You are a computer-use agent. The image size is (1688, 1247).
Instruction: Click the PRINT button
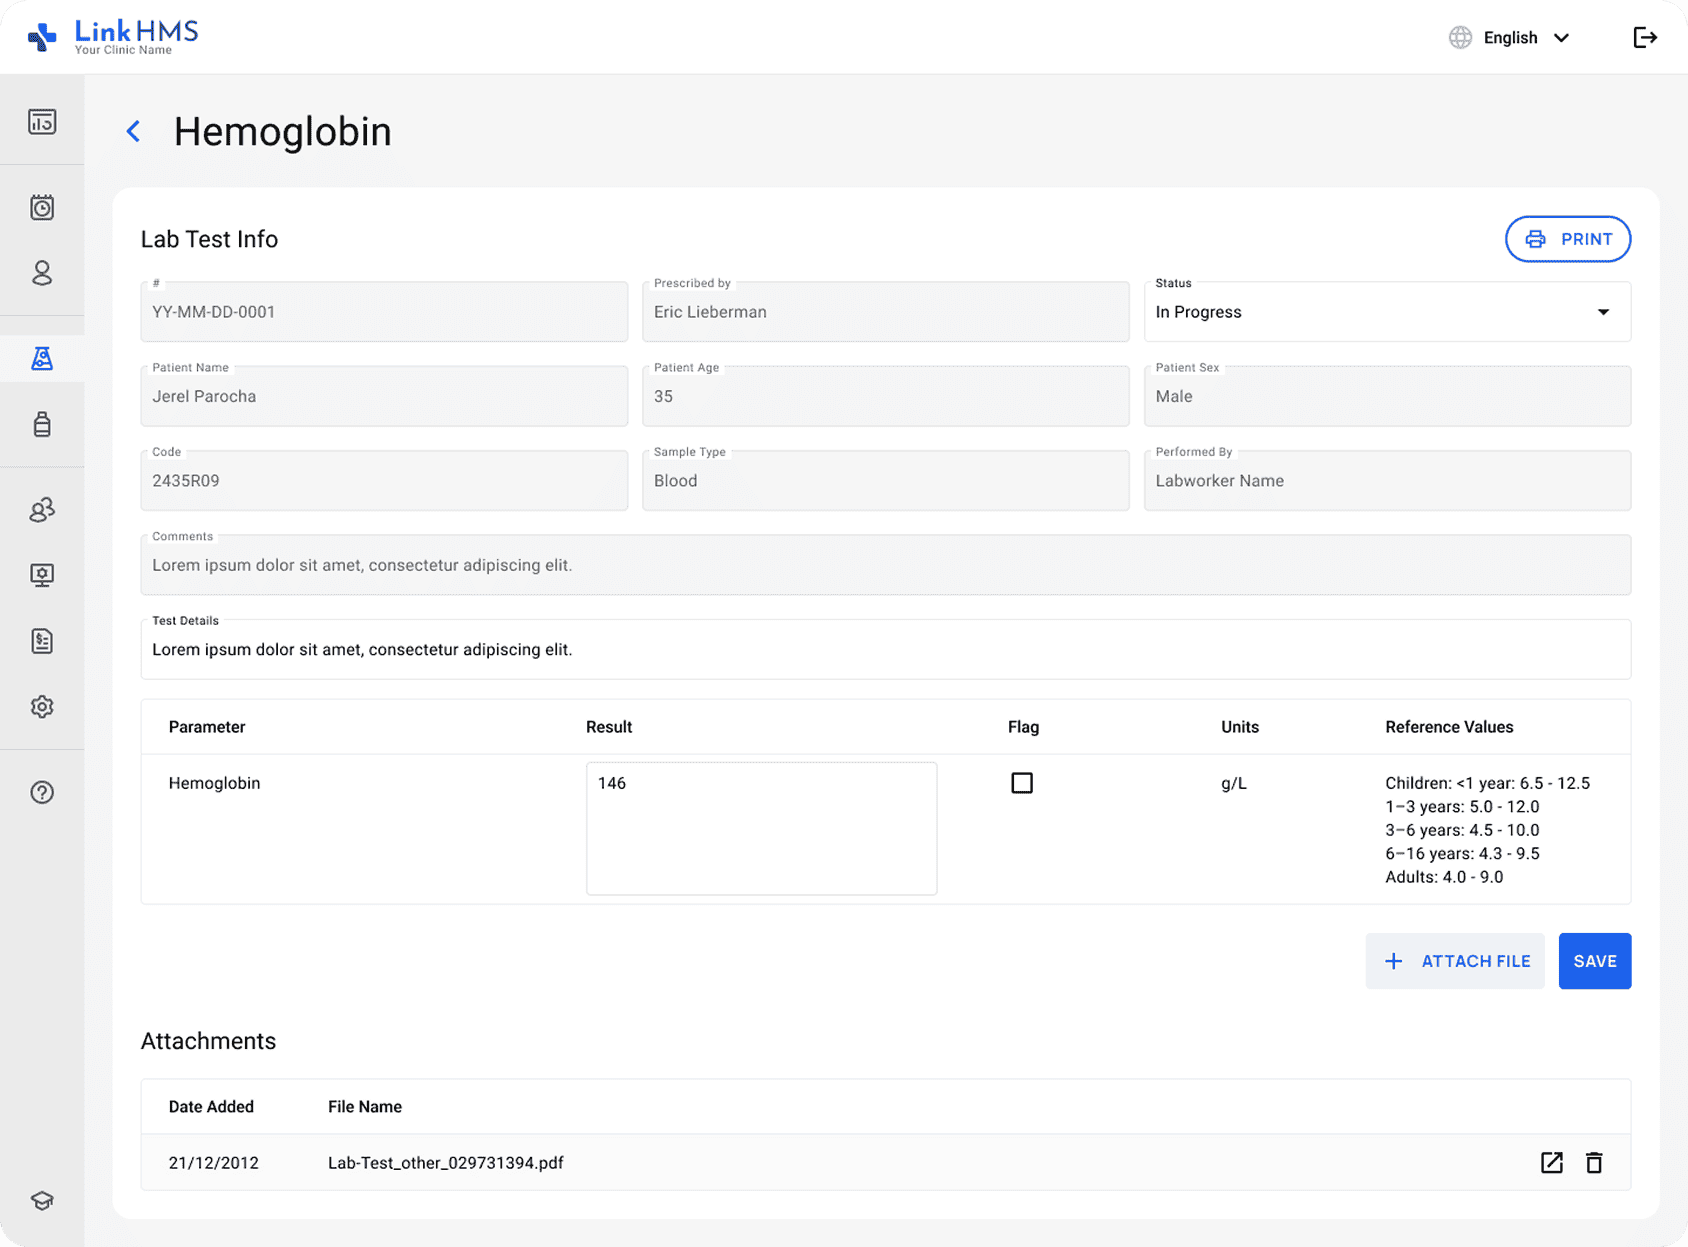point(1568,239)
